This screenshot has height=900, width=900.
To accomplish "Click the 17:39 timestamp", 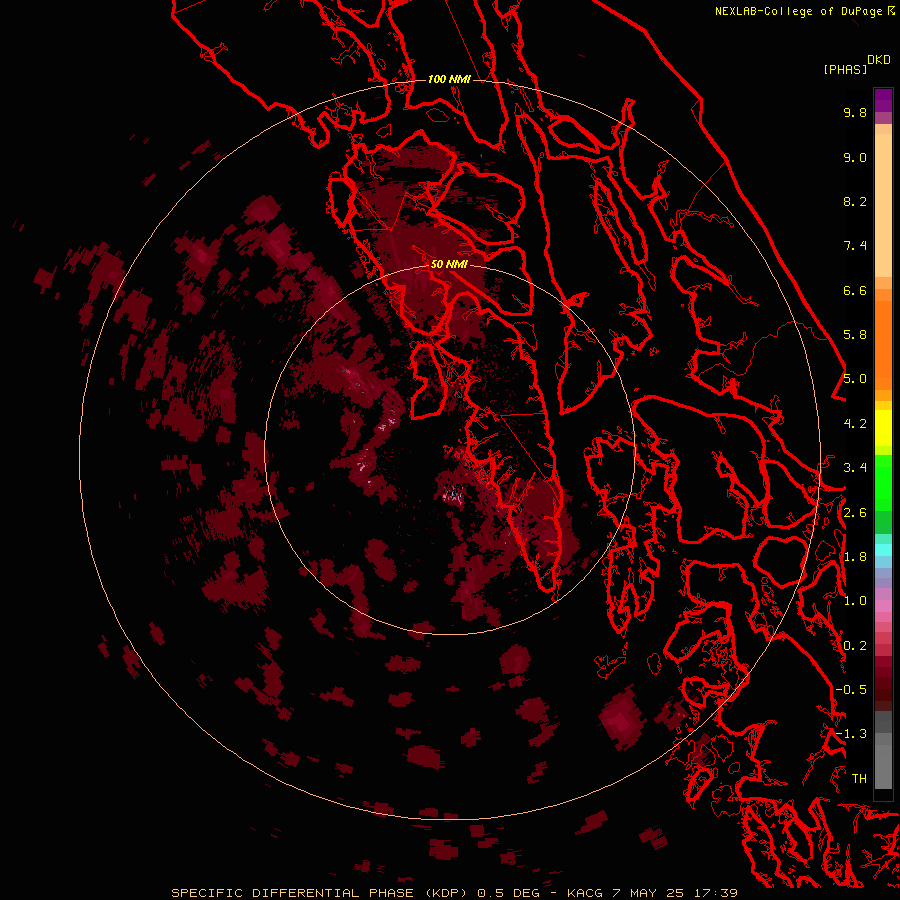I will [715, 893].
